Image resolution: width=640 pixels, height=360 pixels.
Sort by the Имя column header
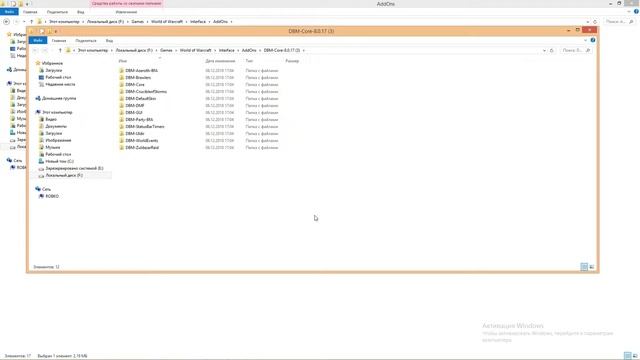coord(123,61)
